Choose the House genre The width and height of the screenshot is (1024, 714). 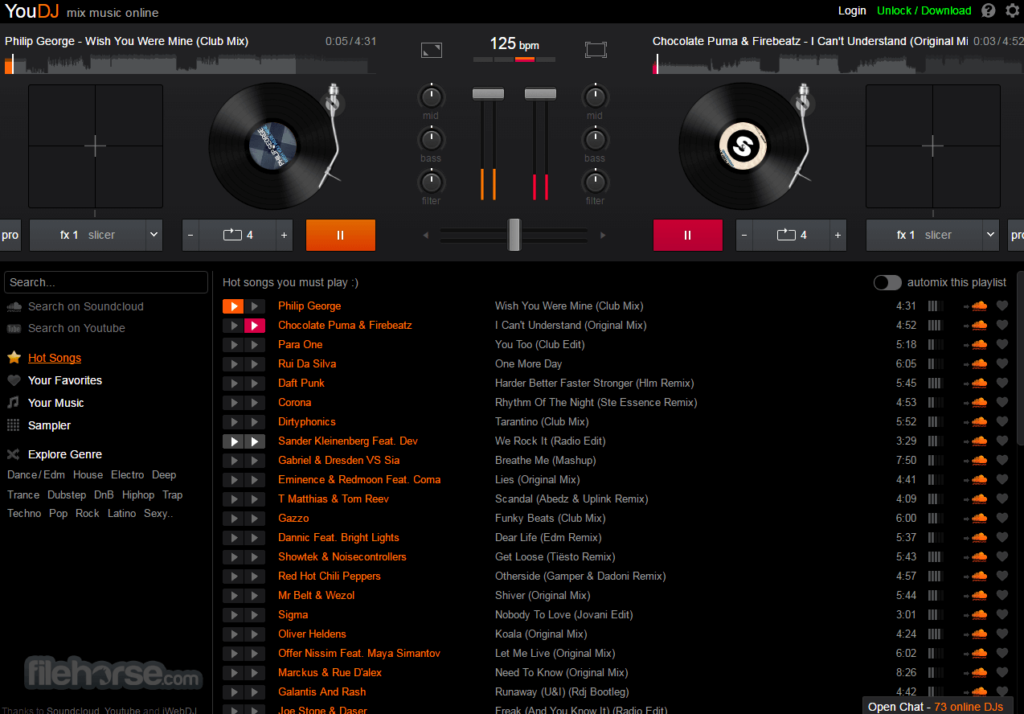click(88, 475)
